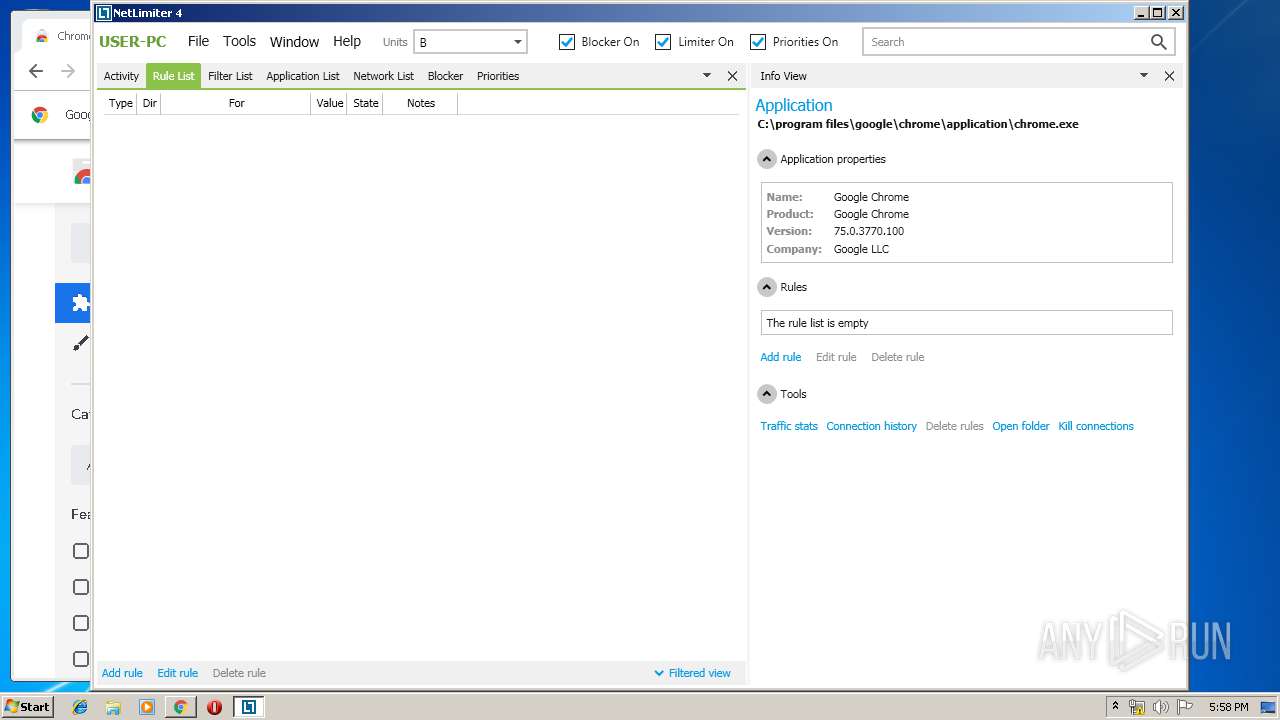Viewport: 1280px width, 720px height.
Task: Click Add rule below the rule list
Action: coord(122,673)
